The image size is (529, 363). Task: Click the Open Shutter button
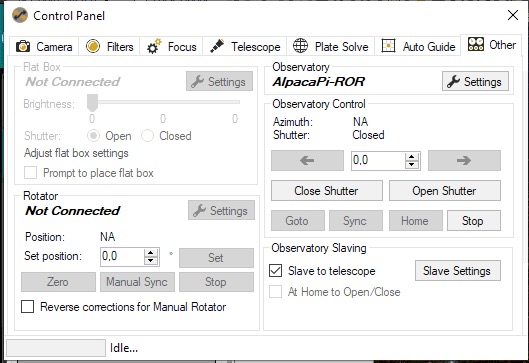click(x=445, y=191)
